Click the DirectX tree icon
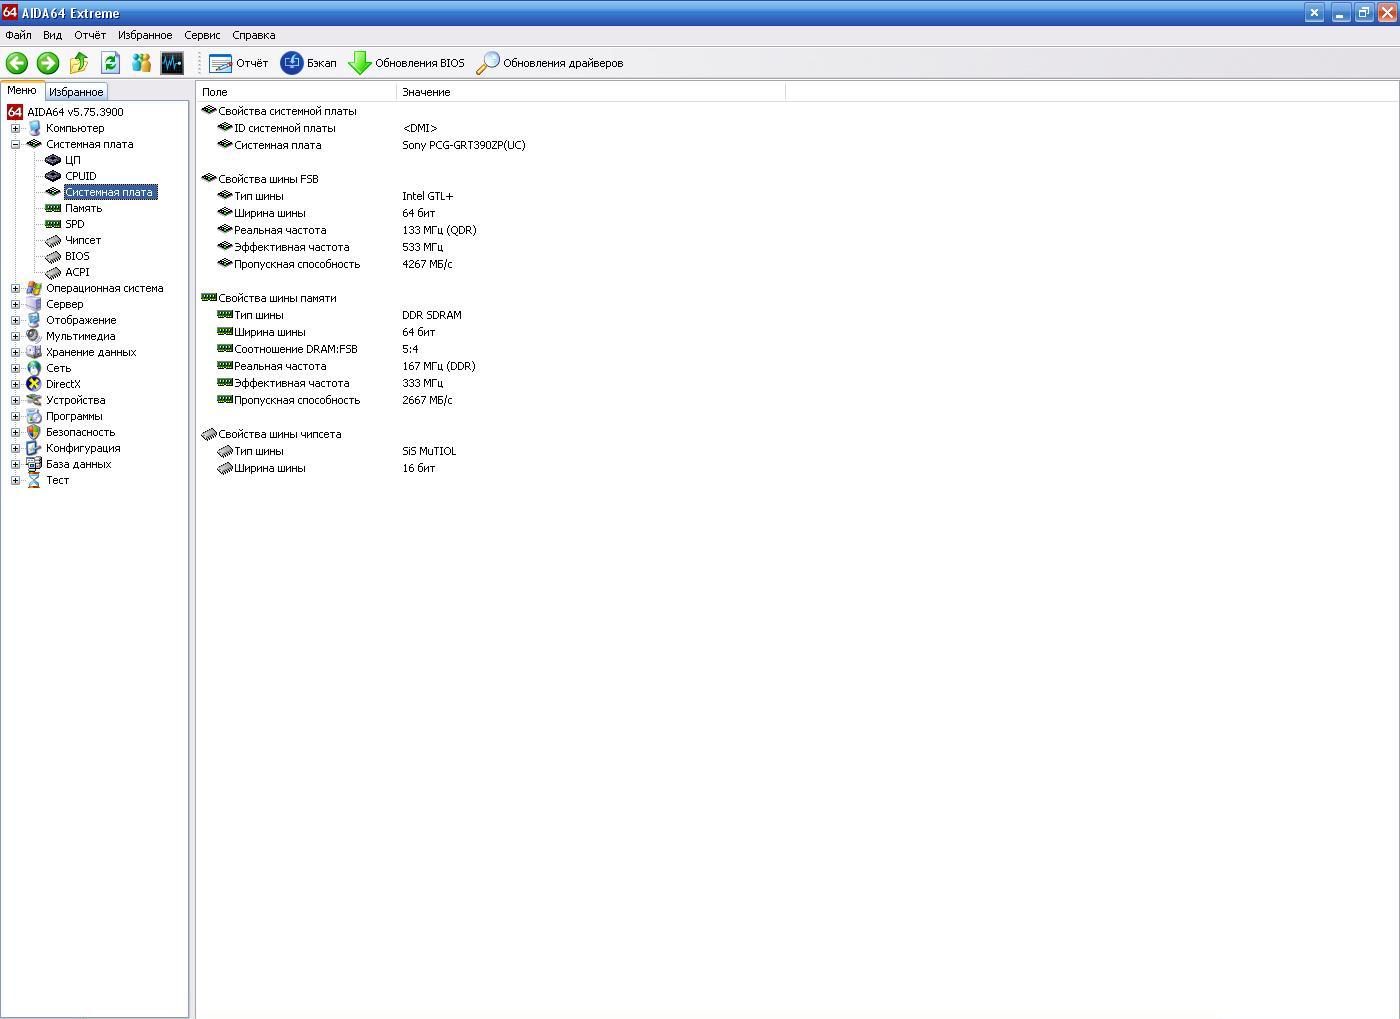 click(34, 384)
